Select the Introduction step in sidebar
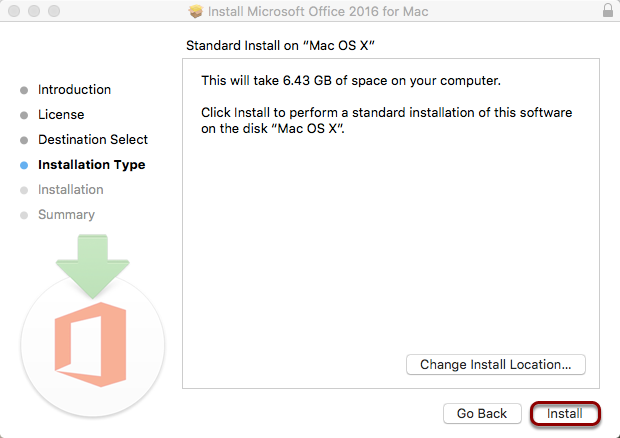620x438 pixels. [74, 90]
